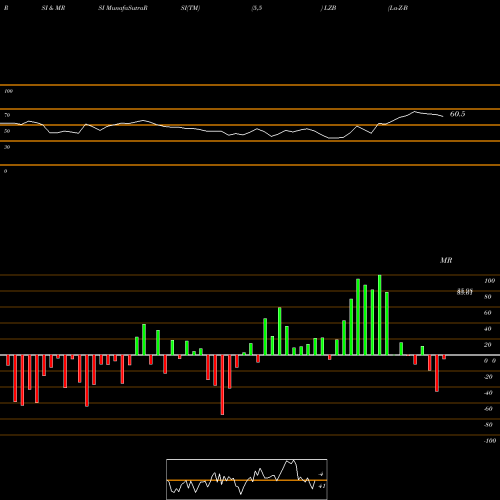The image size is (500, 500).
Task: Click the RSI 50 level label
Action: [7, 131]
